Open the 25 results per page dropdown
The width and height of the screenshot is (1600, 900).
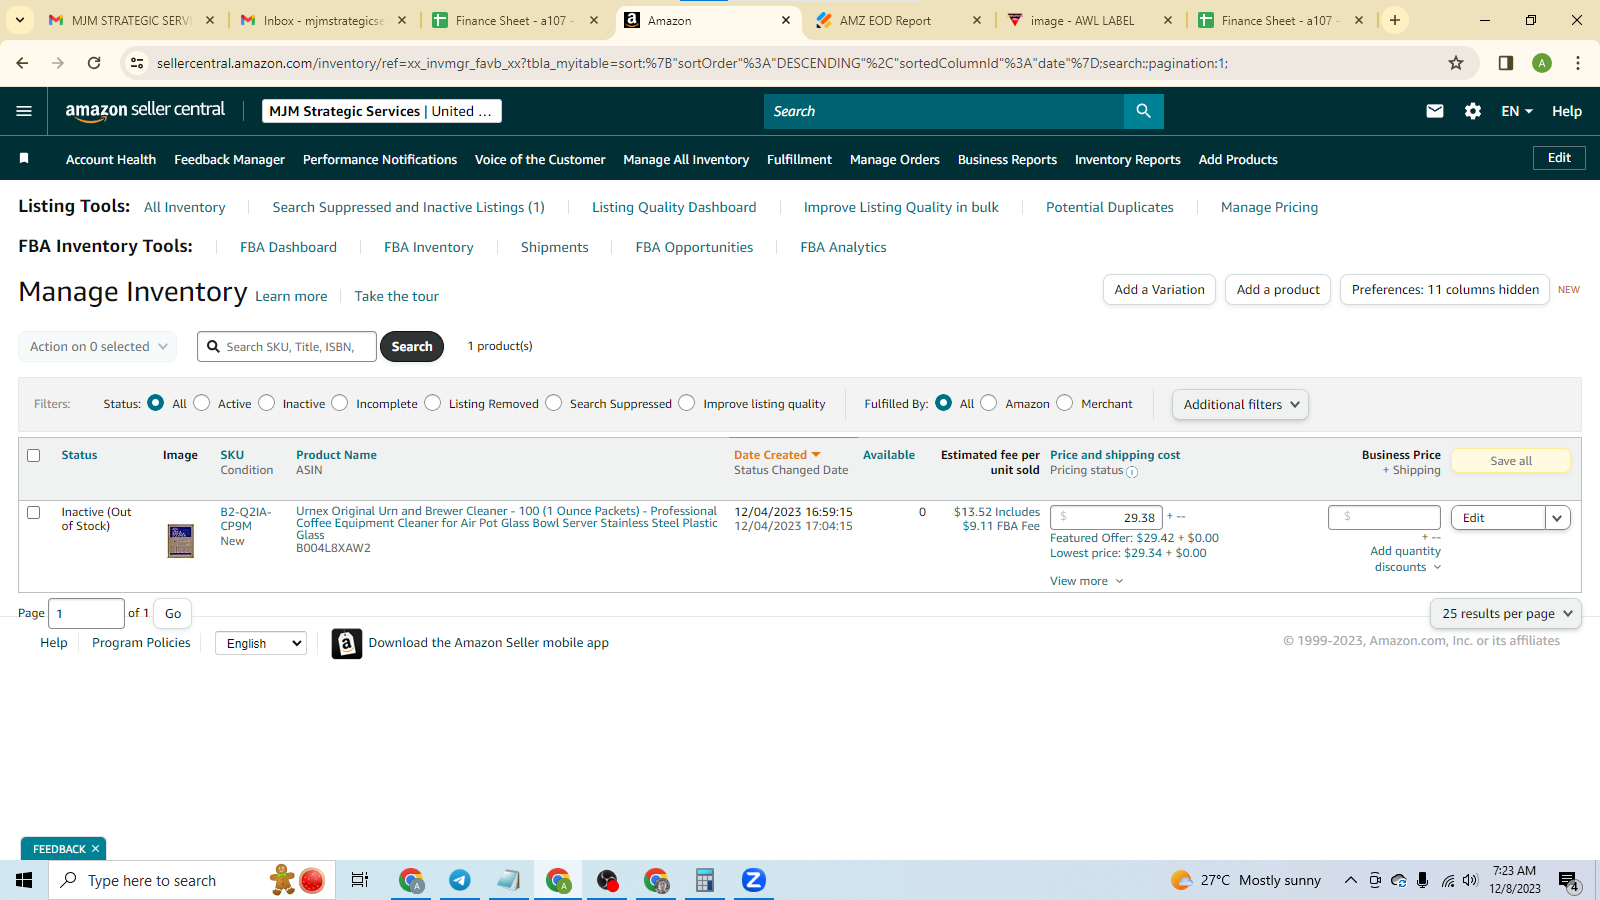1506,613
